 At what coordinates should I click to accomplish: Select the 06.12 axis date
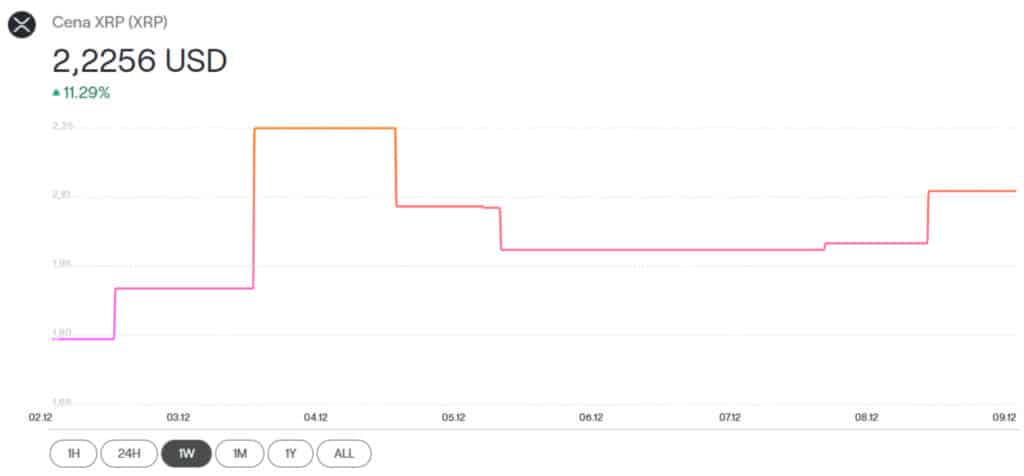(x=591, y=418)
